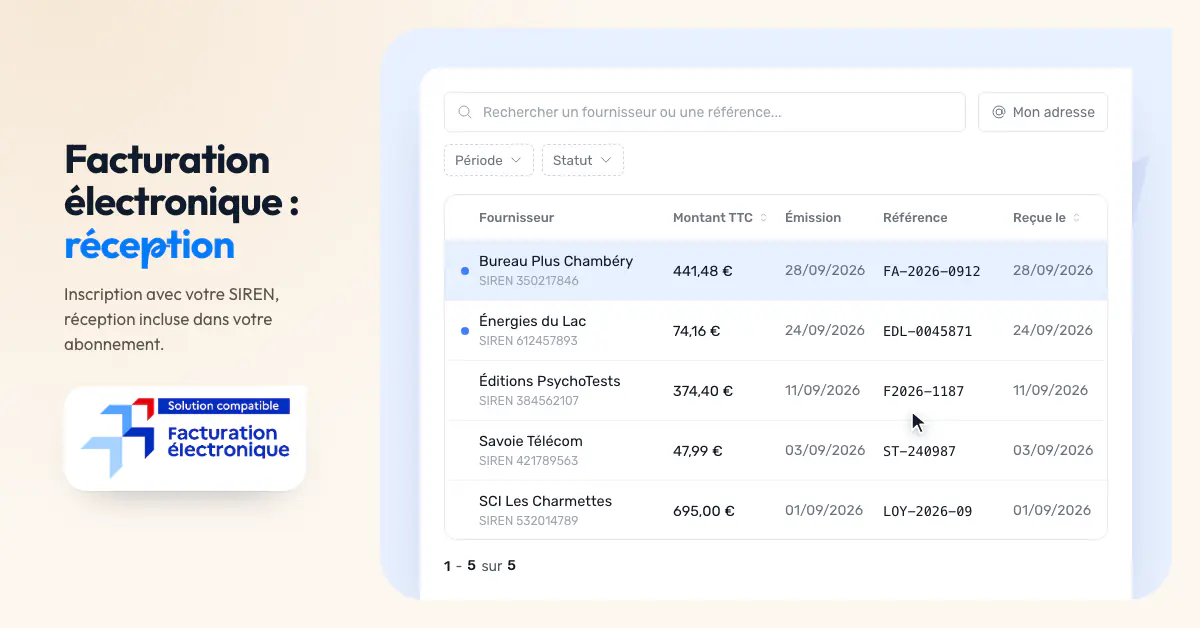This screenshot has height=628, width=1200.
Task: Click the 441,48 € amount
Action: (x=703, y=271)
